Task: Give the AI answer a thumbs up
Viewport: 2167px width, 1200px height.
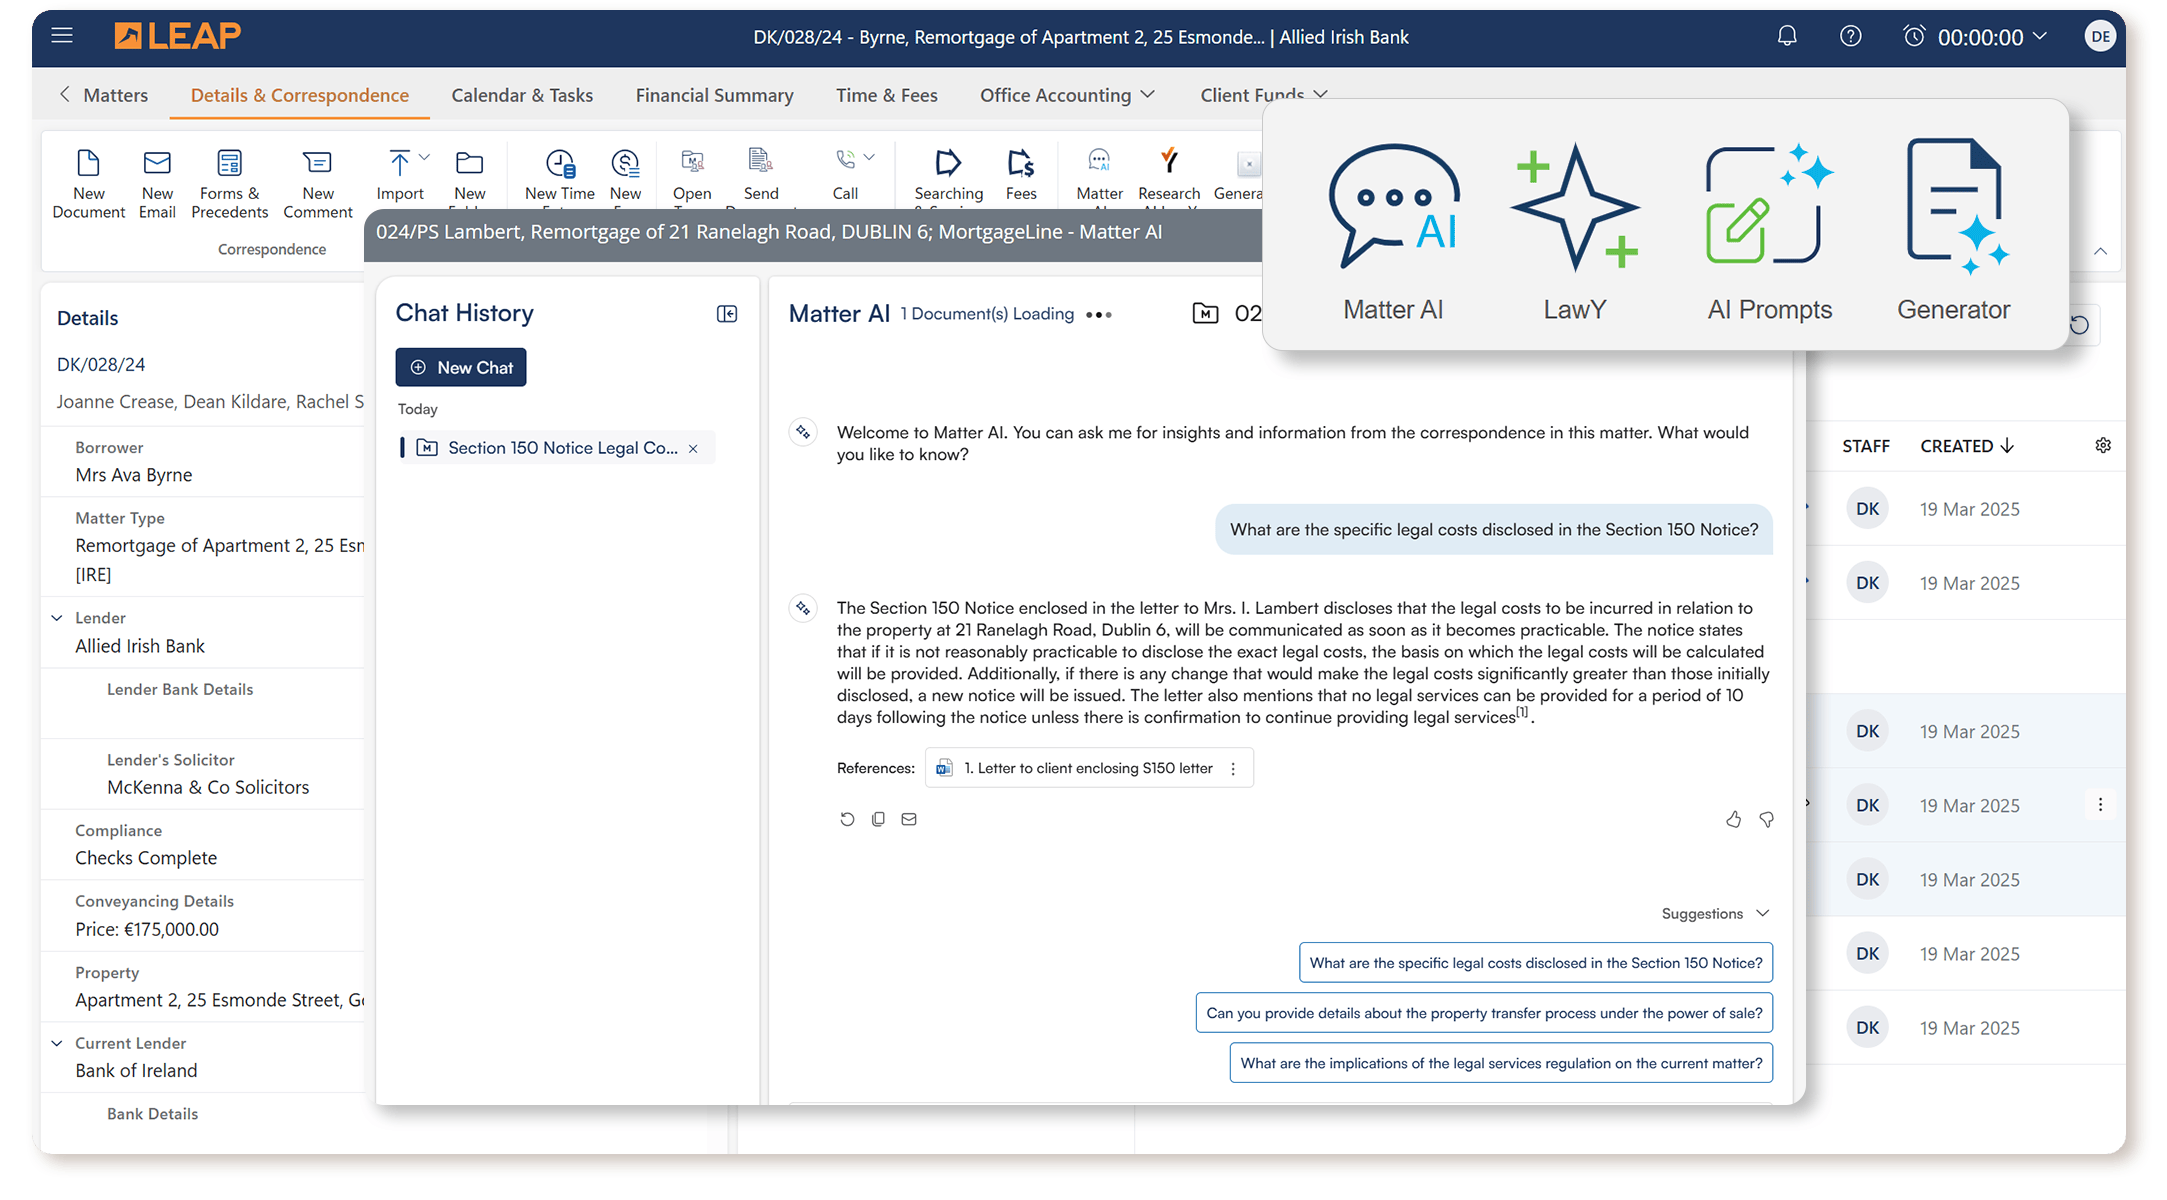Action: point(1733,819)
